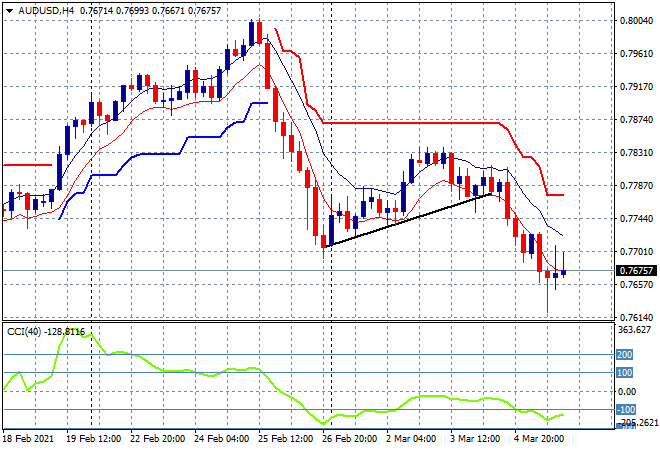Select the AUDUSD,H4 symbol title
Screen dimensions: 660x450
tap(46, 11)
